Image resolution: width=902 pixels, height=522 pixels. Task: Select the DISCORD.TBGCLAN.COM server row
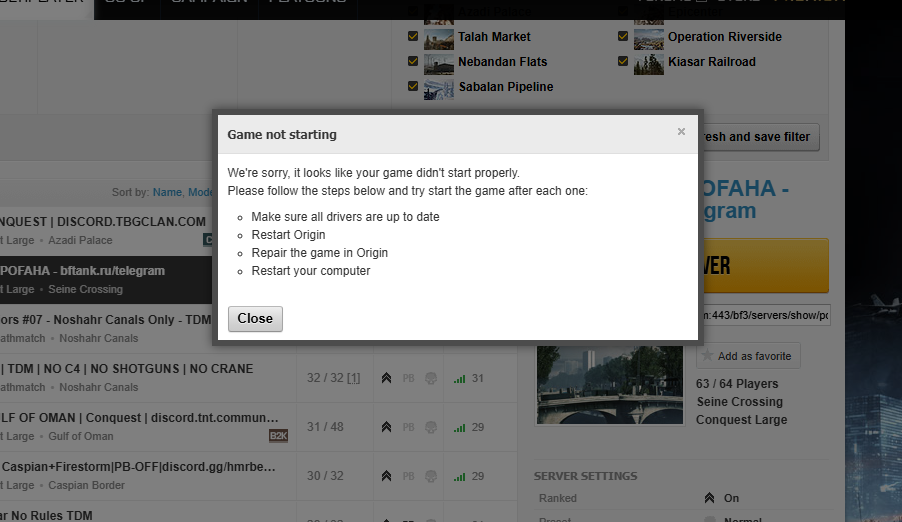(106, 231)
